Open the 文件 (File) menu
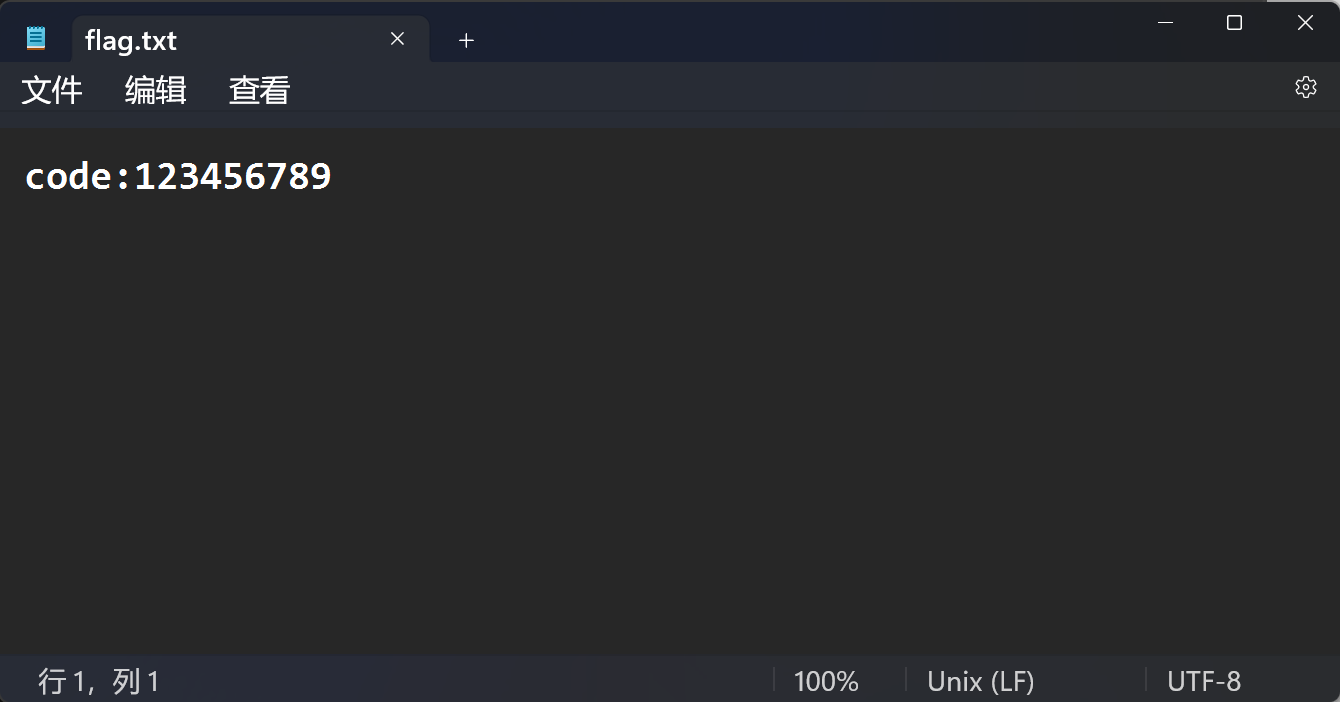The height and width of the screenshot is (702, 1340). click(x=52, y=90)
